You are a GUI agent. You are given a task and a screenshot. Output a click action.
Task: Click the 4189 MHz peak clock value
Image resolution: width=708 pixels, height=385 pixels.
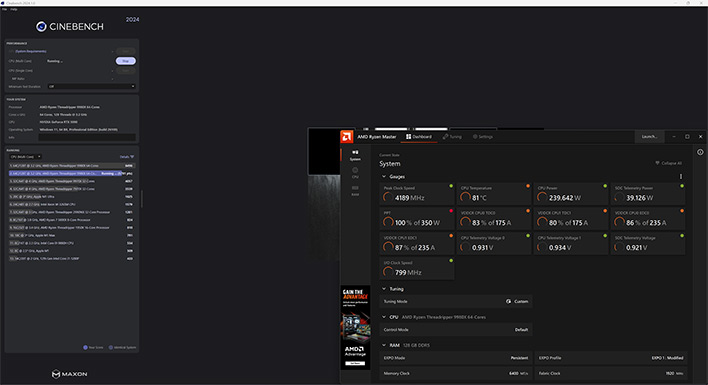point(410,198)
